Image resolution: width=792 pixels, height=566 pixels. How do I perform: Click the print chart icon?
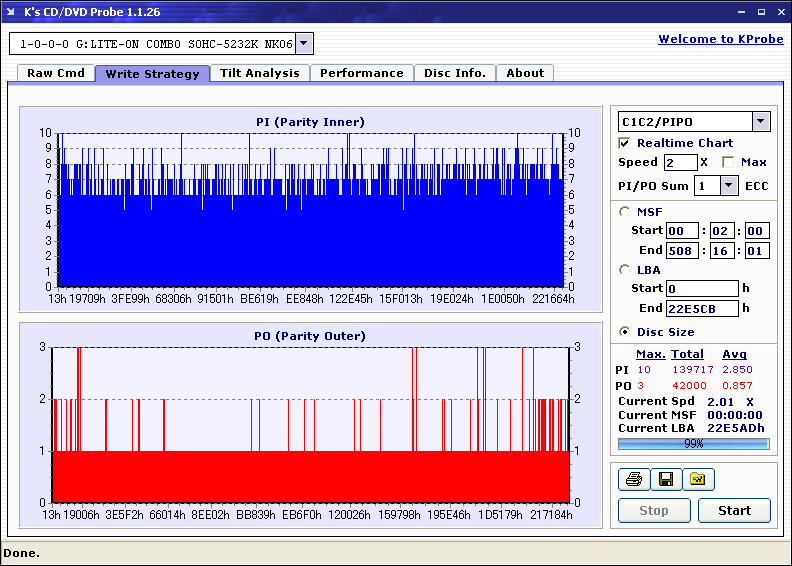pos(634,480)
